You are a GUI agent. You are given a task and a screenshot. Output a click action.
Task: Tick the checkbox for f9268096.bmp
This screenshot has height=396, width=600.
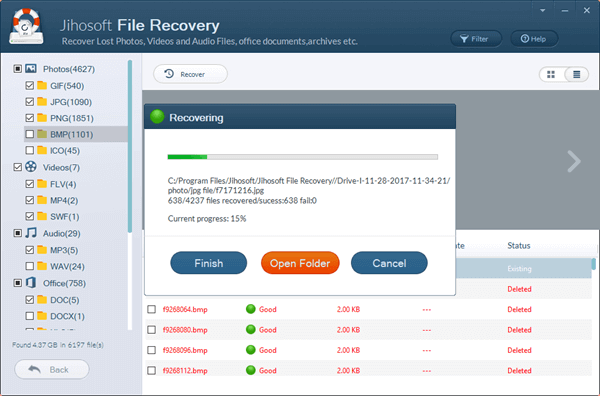pos(152,350)
